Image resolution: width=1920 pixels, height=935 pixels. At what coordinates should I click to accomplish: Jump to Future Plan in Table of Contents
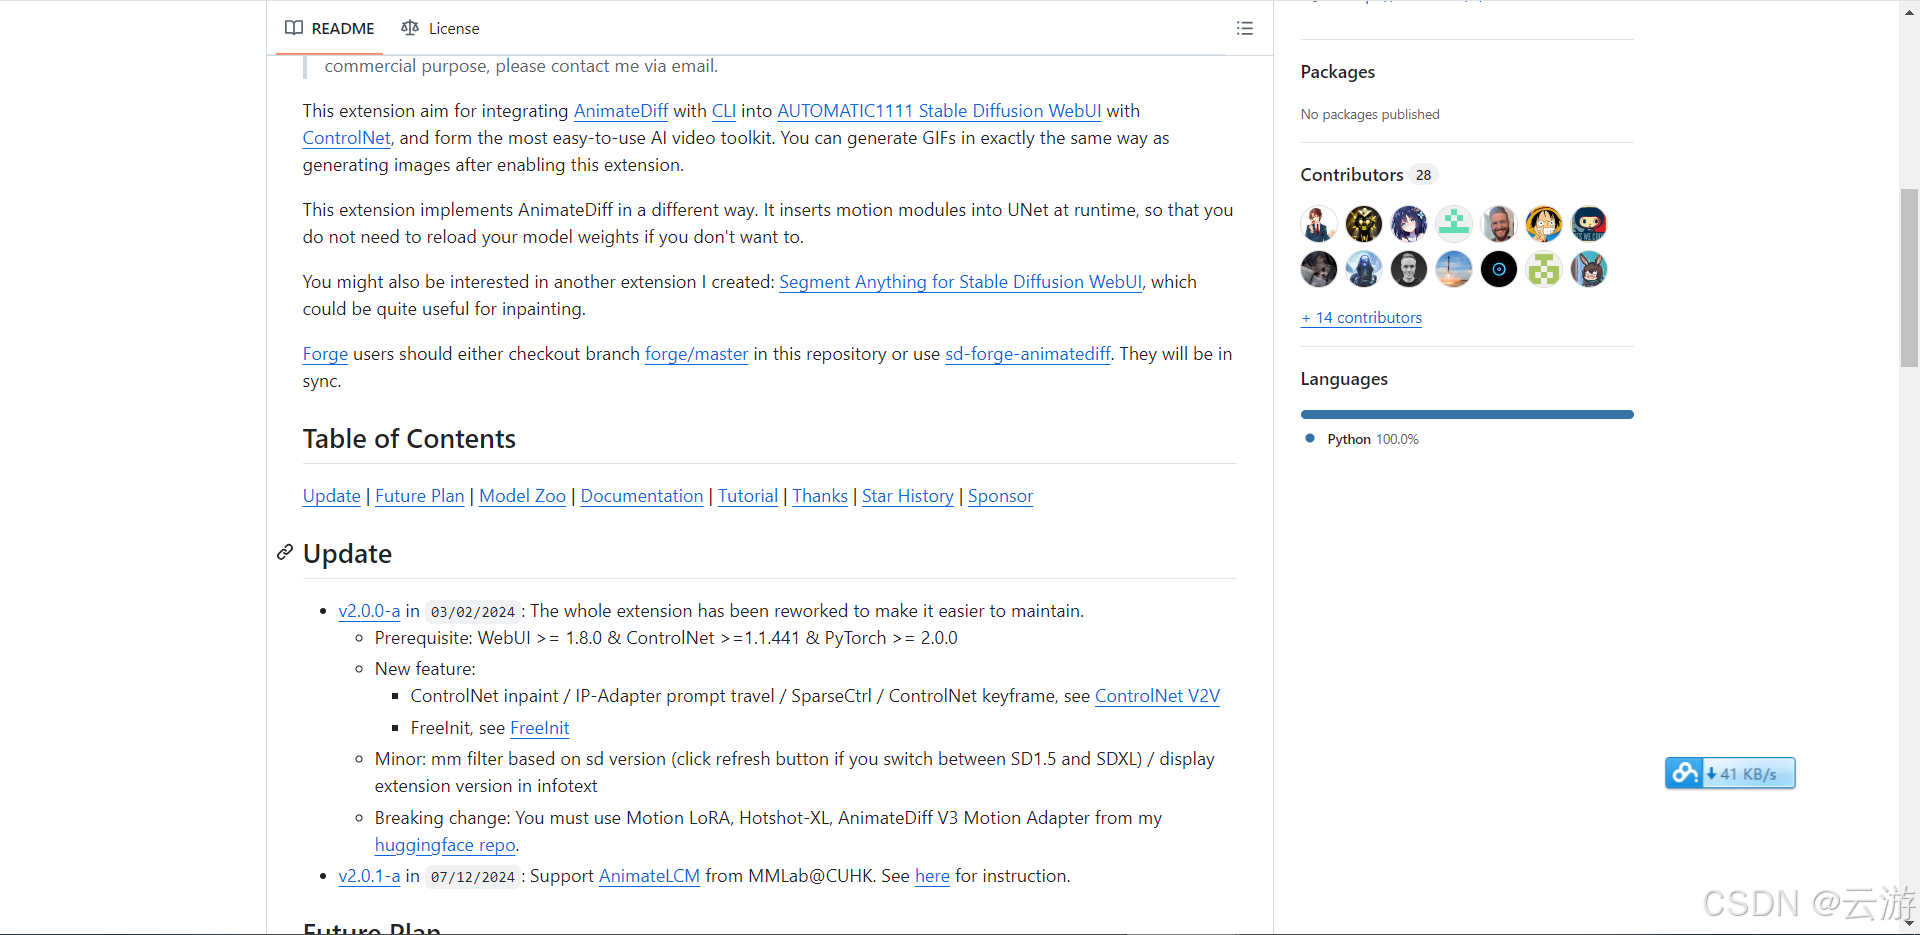tap(420, 496)
